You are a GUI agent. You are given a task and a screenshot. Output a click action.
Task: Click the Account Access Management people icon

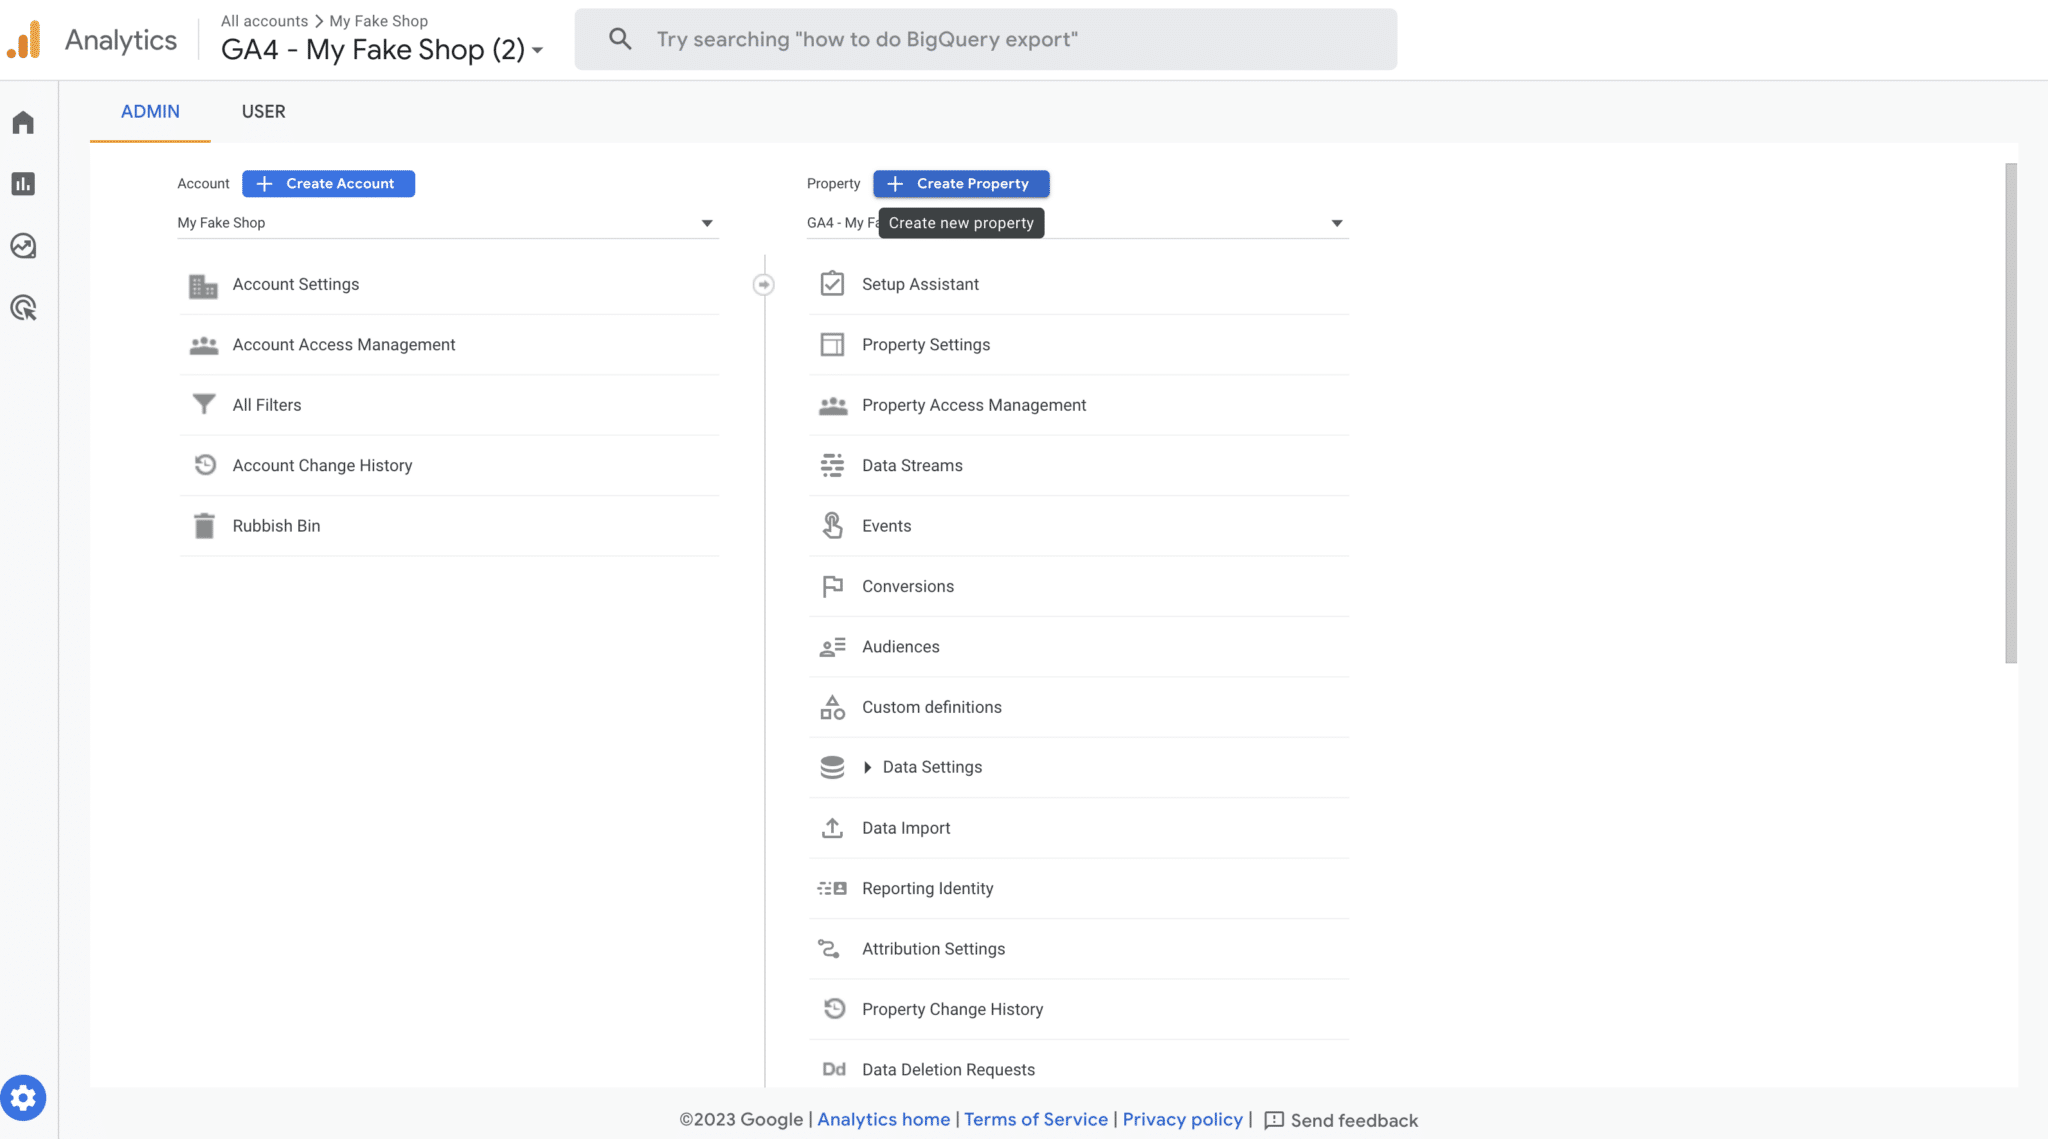[203, 345]
